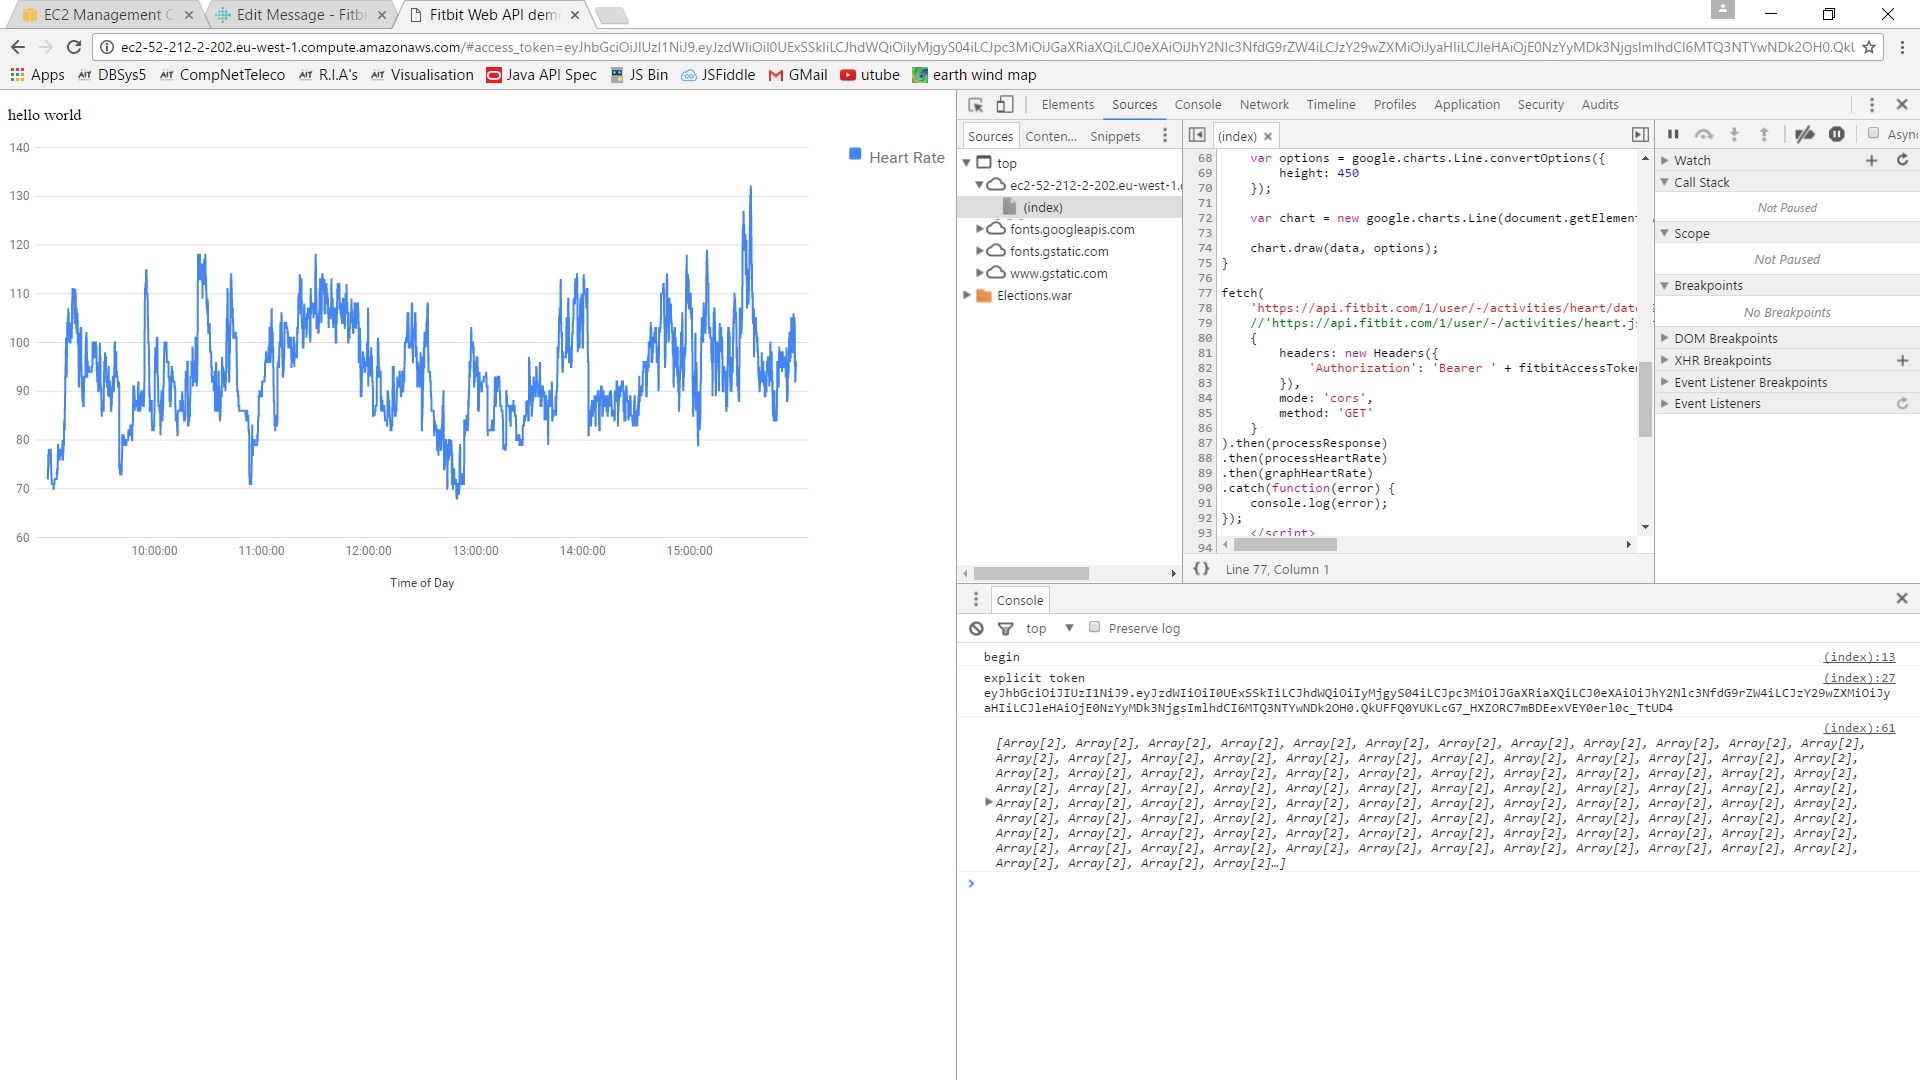Open the GMail bookmark

point(797,75)
